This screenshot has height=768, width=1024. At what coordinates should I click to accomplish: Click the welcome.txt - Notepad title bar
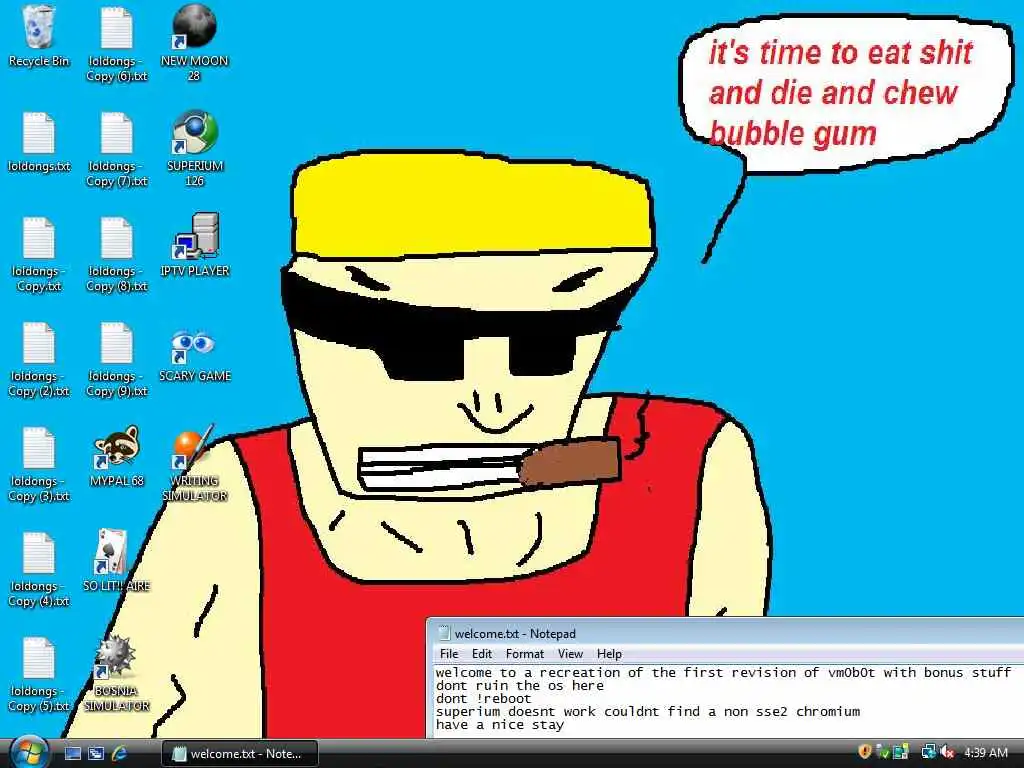[725, 633]
